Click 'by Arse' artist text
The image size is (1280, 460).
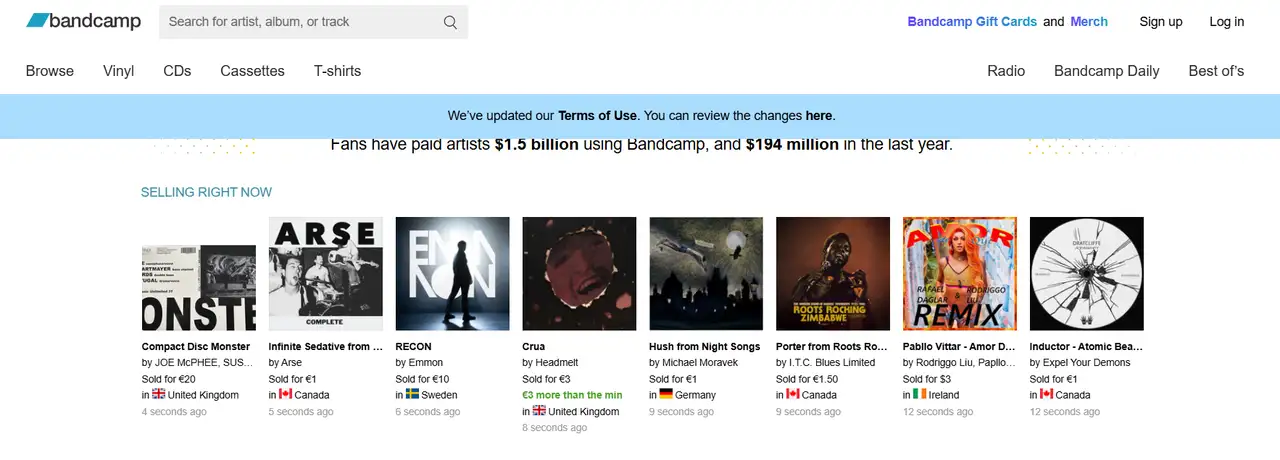286,363
